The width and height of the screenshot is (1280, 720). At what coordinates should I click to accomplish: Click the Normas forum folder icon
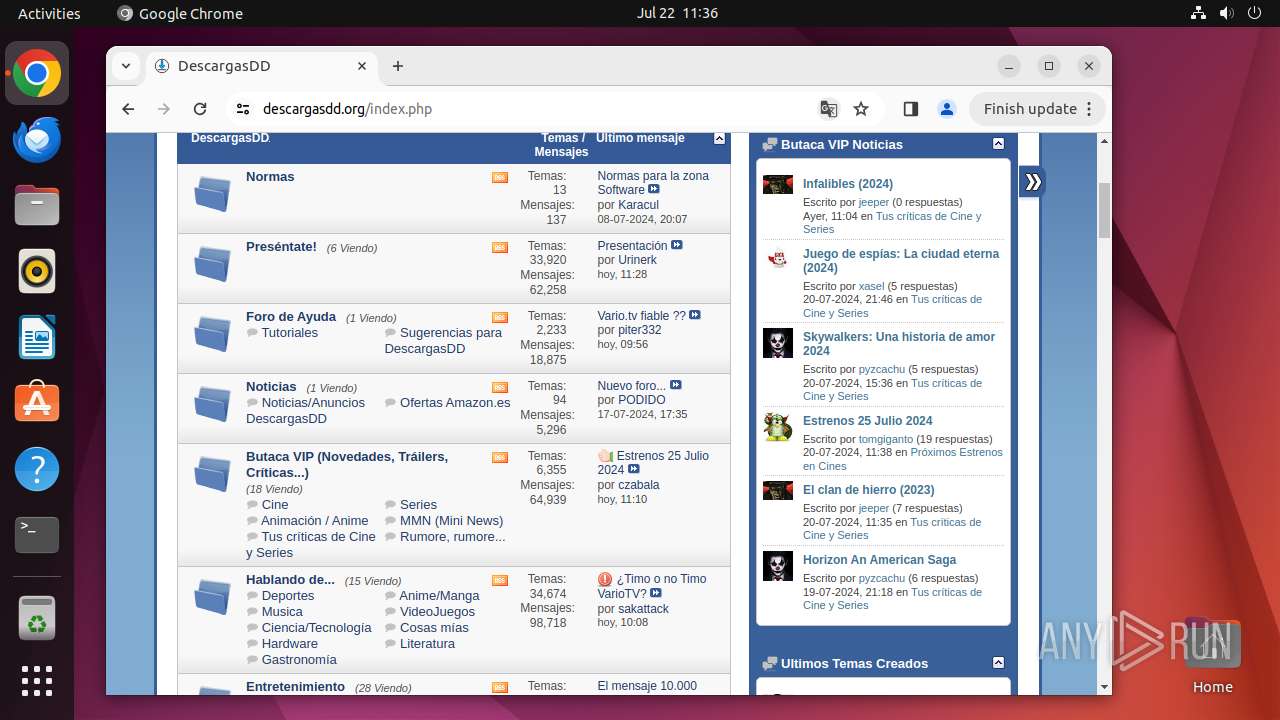212,193
